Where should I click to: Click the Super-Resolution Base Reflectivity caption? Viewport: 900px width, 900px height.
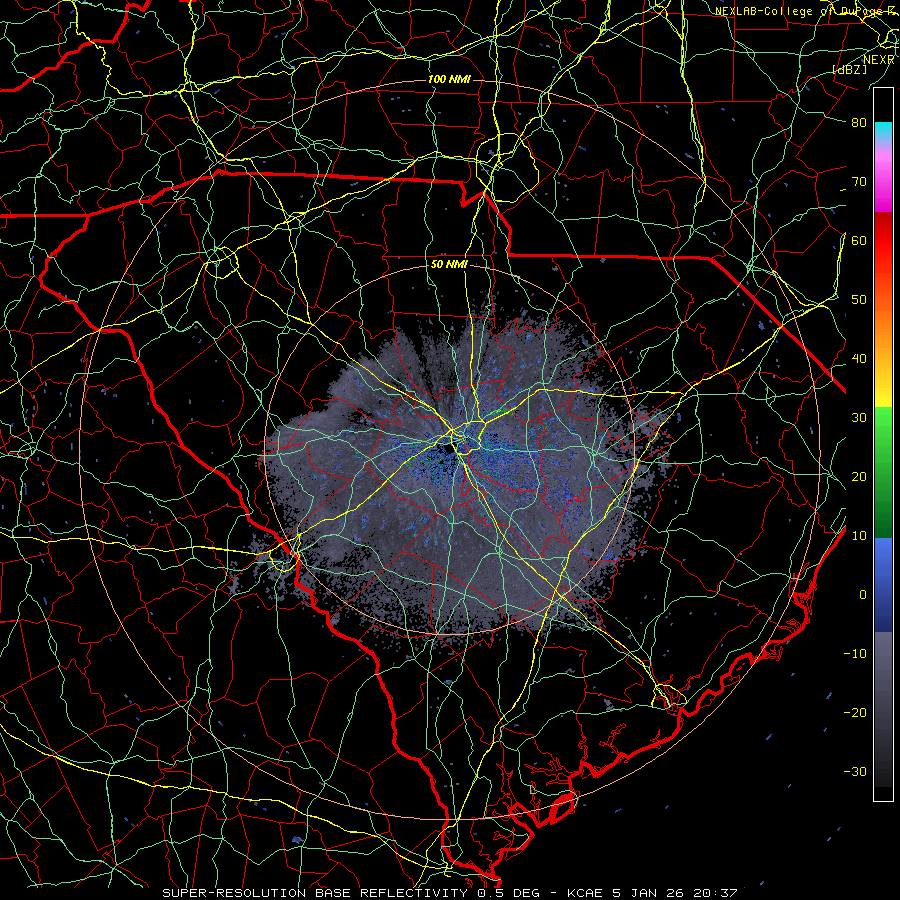point(450,893)
